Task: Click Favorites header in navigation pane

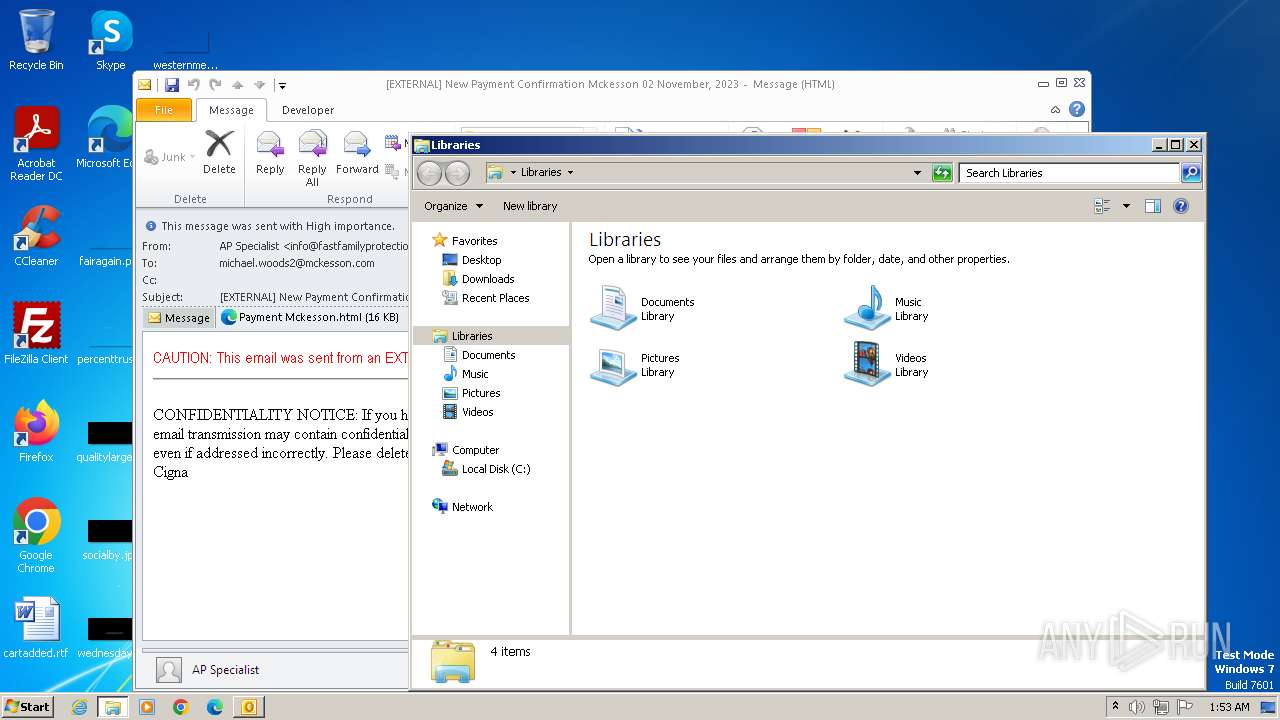Action: pos(465,241)
